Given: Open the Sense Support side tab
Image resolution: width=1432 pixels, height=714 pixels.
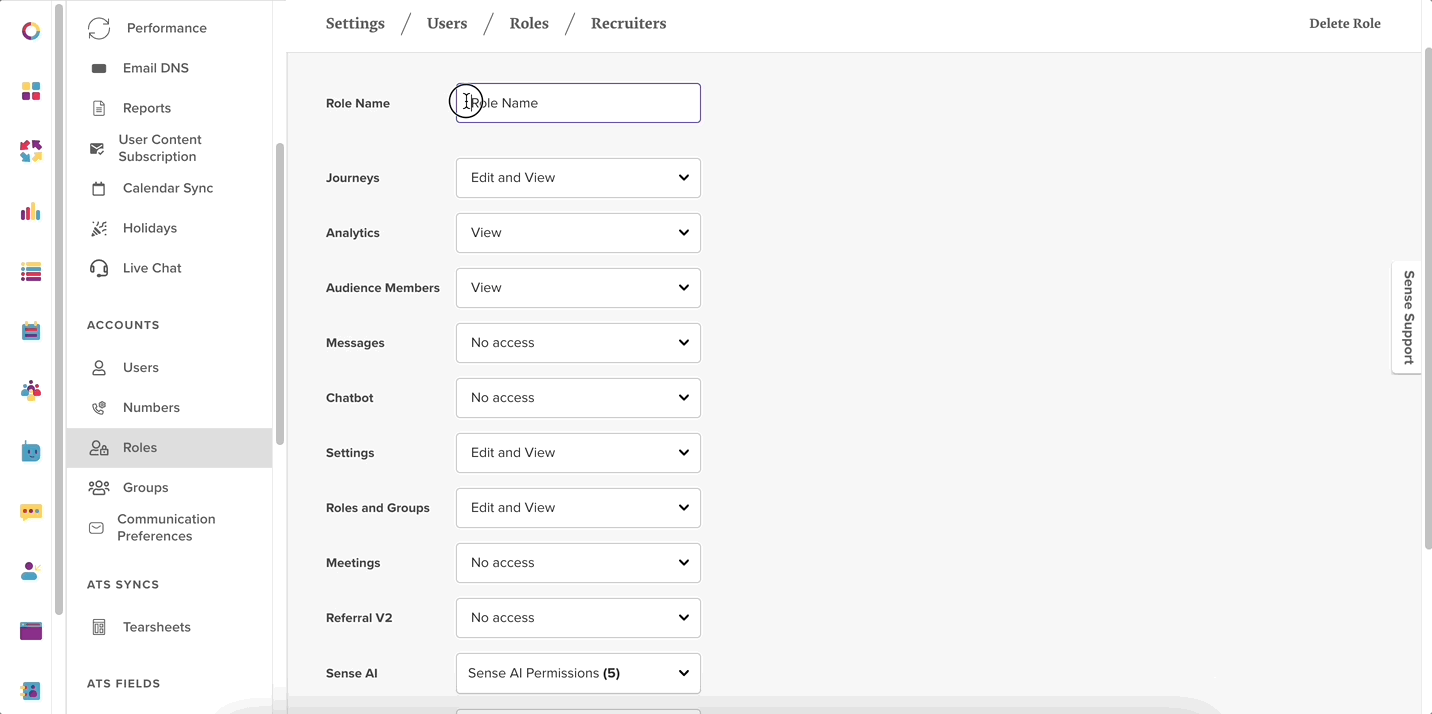Looking at the screenshot, I should [1407, 317].
